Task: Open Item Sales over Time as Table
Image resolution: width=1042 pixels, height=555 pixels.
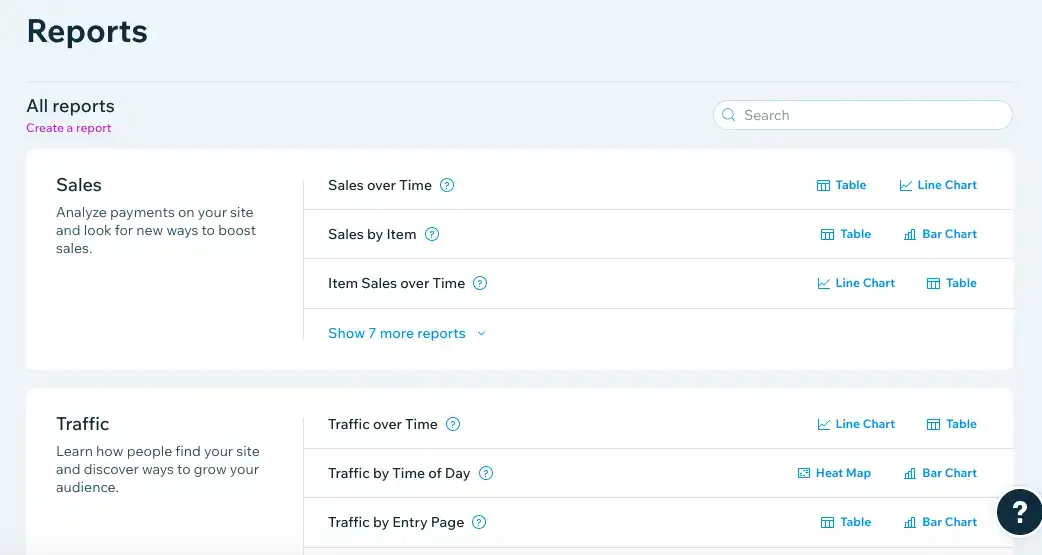Action: pos(952,283)
